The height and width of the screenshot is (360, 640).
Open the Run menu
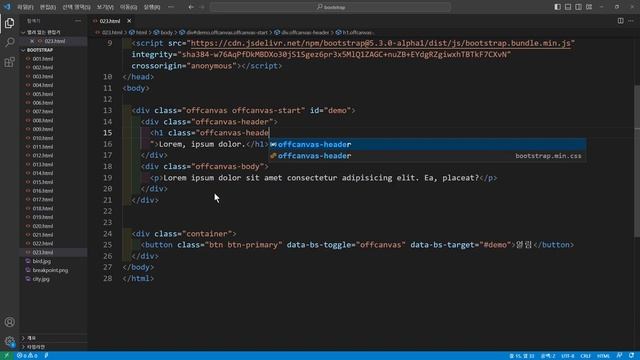coord(152,7)
